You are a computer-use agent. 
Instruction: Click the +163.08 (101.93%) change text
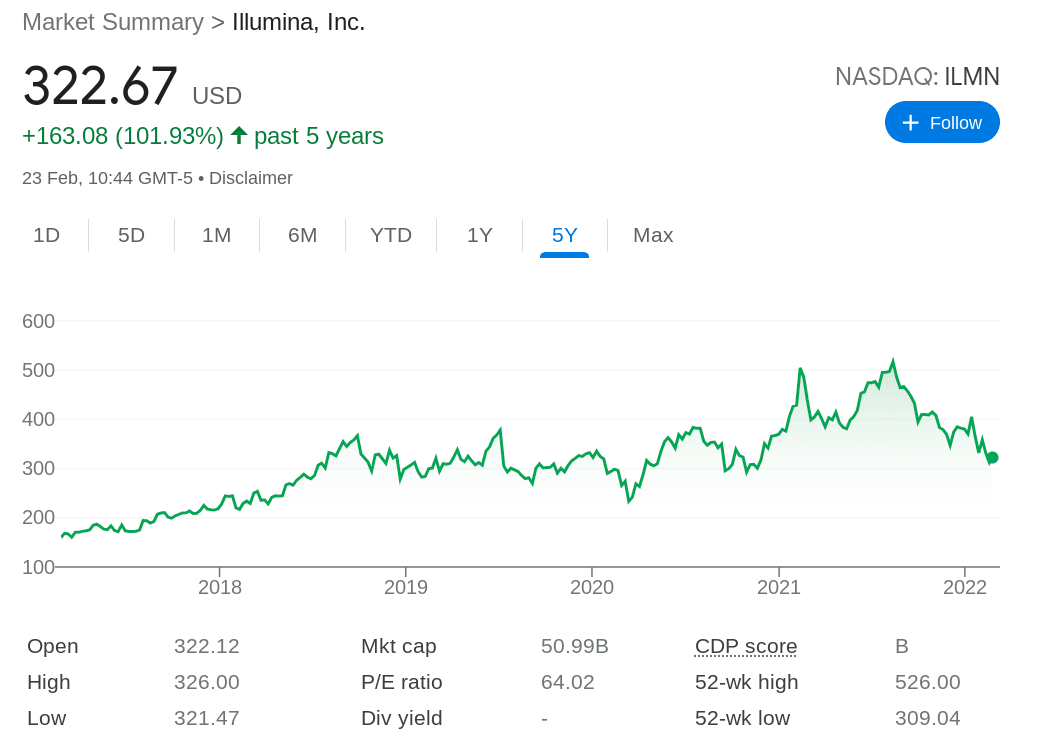[x=123, y=136]
